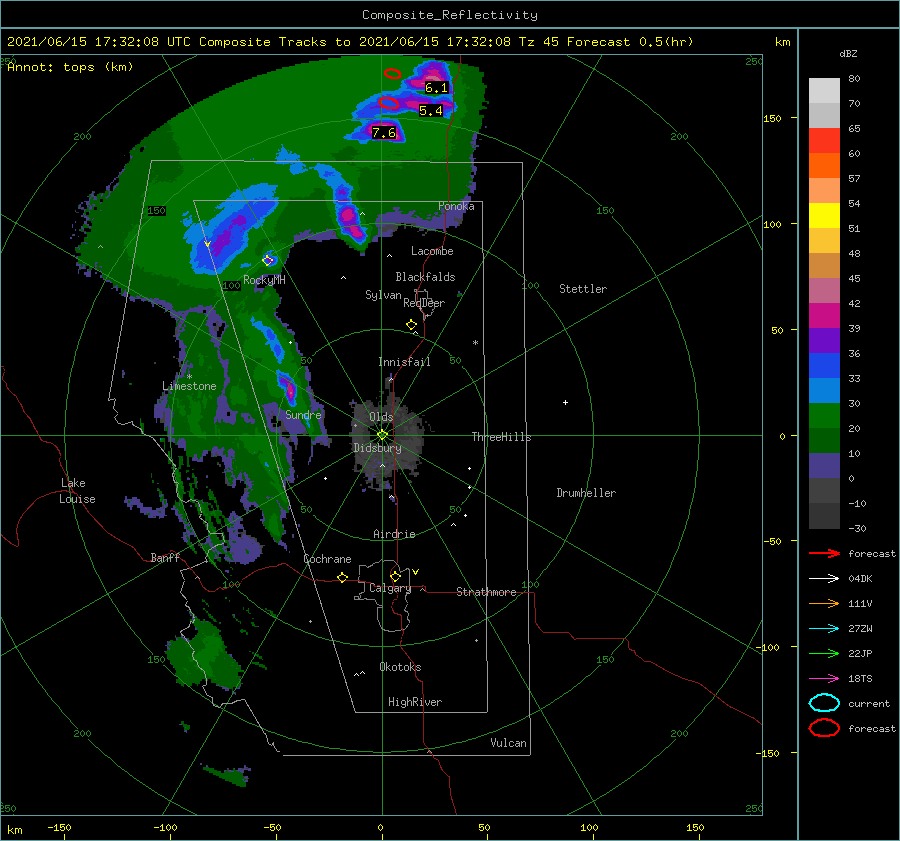The image size is (900, 841).
Task: Click the light blue swatch in dBZ legend
Action: click(x=824, y=390)
